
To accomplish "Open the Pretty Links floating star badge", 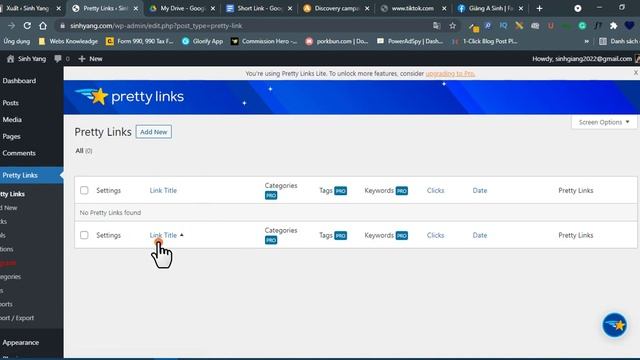I will (x=614, y=325).
